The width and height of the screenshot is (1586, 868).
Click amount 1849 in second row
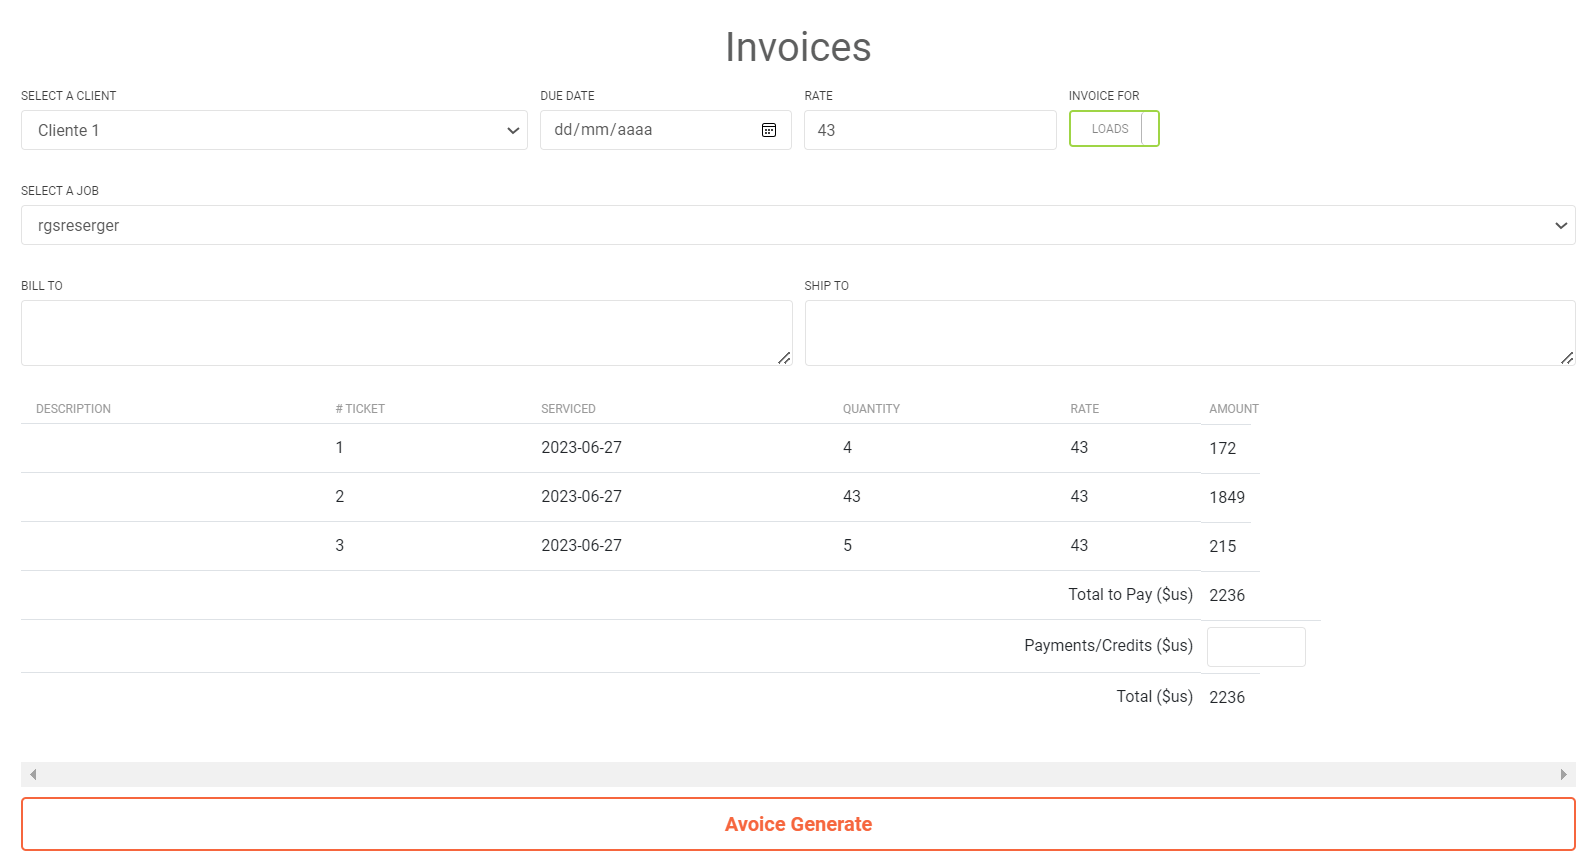click(1227, 498)
